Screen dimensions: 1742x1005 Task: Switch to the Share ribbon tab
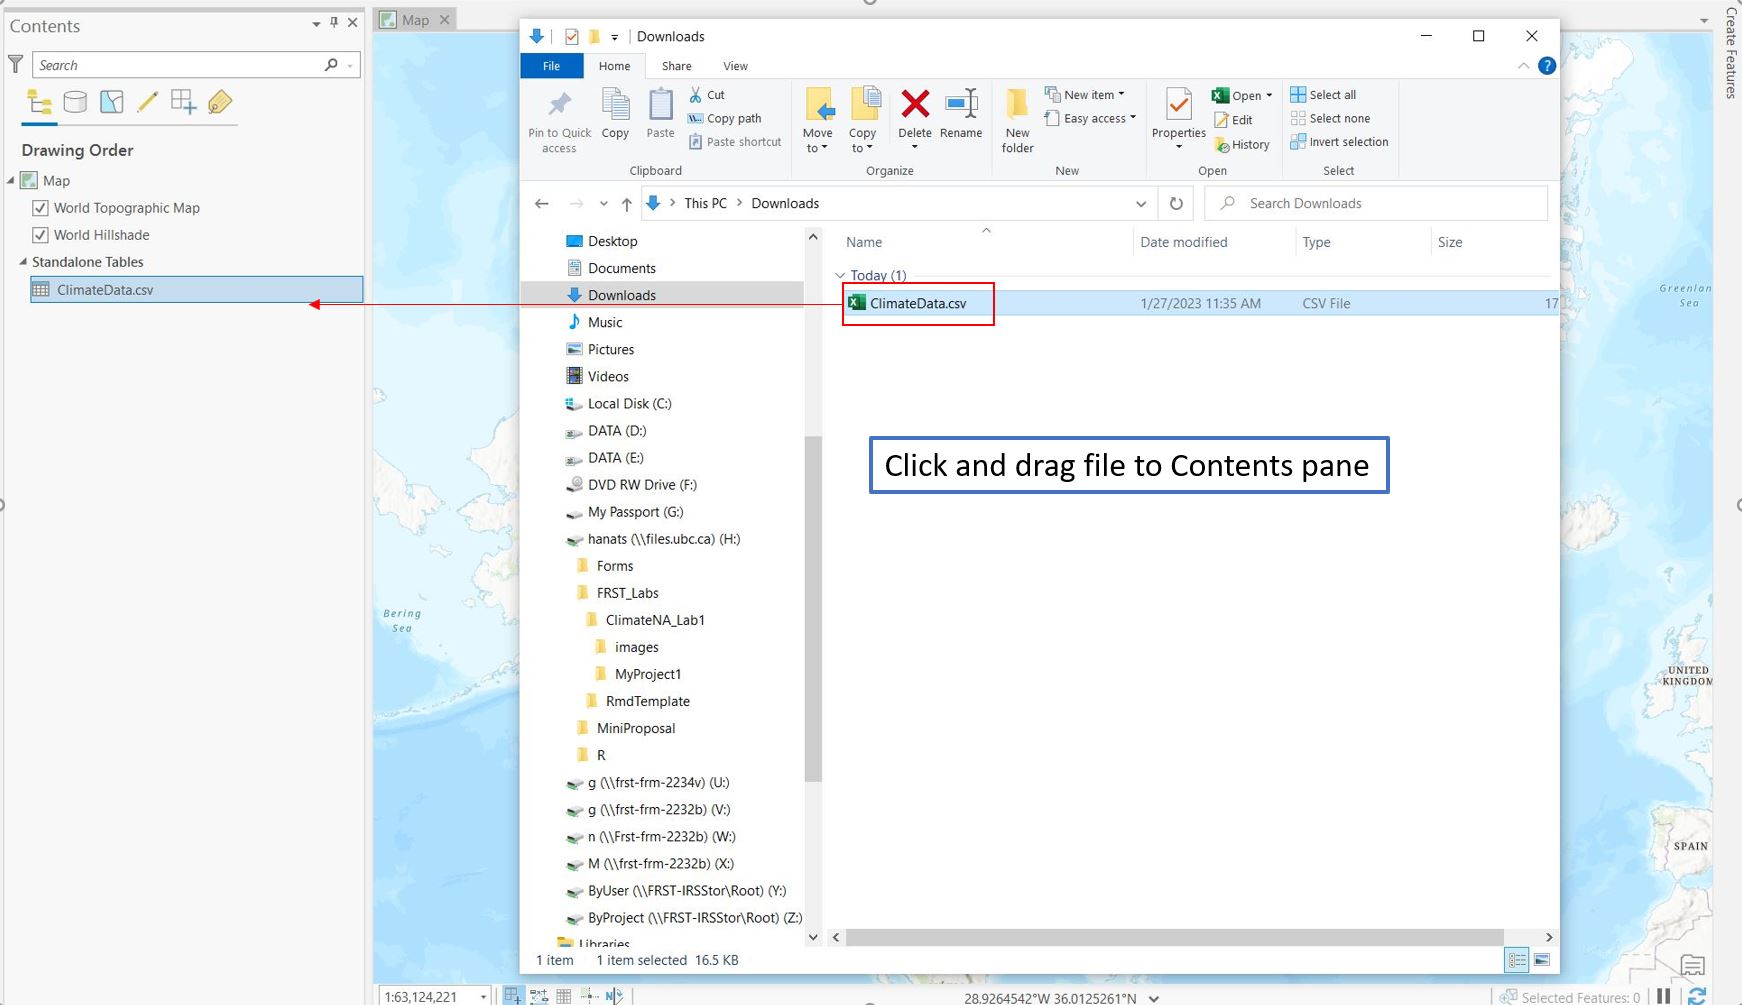click(x=676, y=66)
